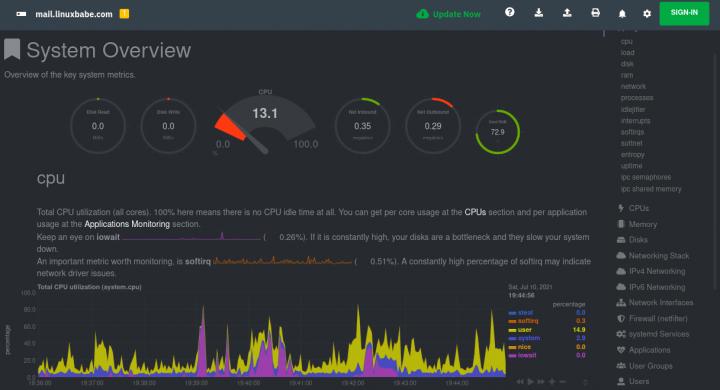720x390 pixels.
Task: Click the yellow warning badge beside hostname
Action: click(124, 14)
